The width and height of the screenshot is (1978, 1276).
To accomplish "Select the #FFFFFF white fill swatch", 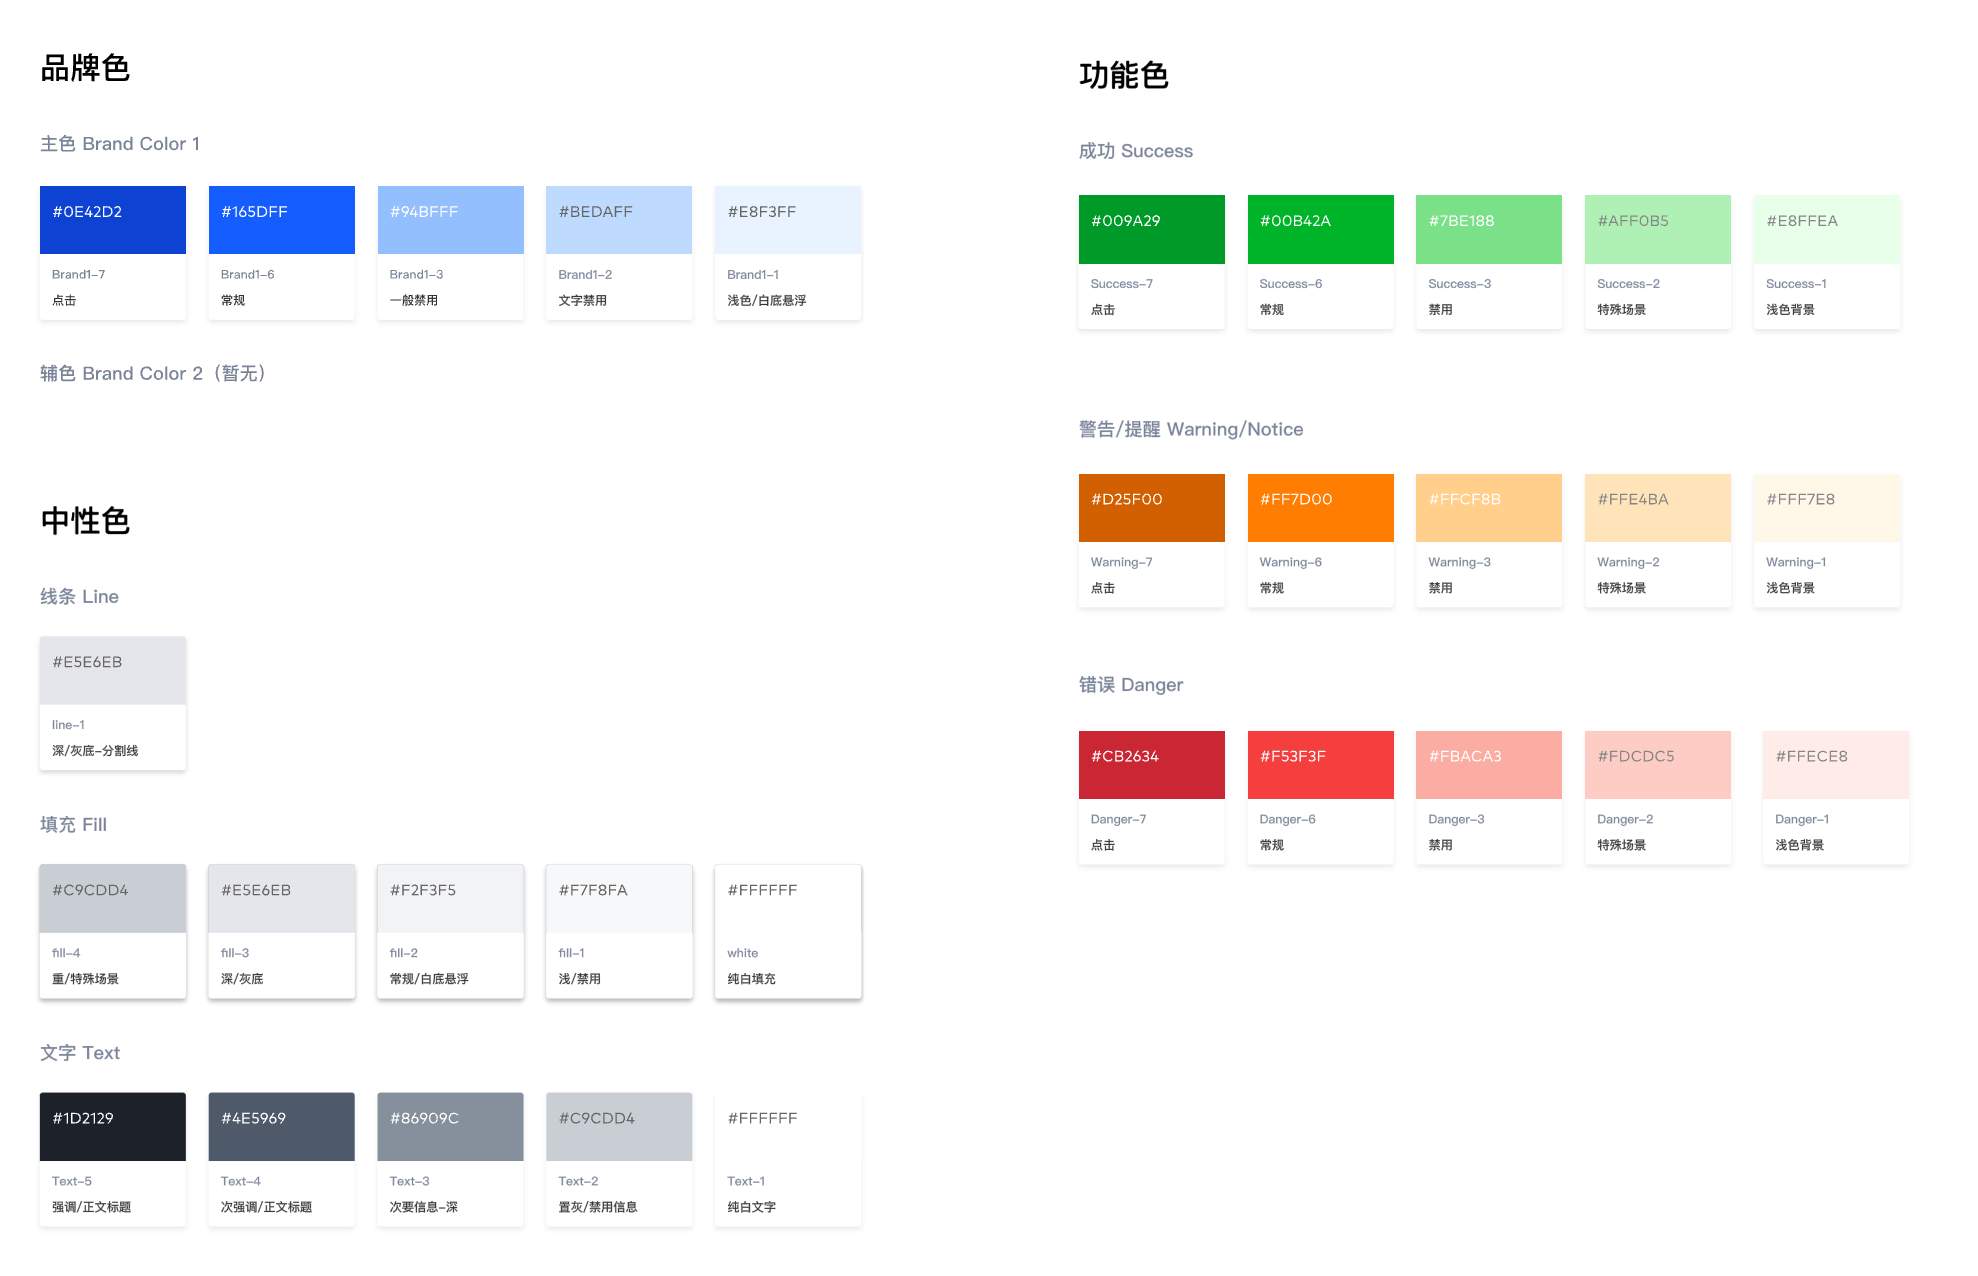I will click(788, 899).
